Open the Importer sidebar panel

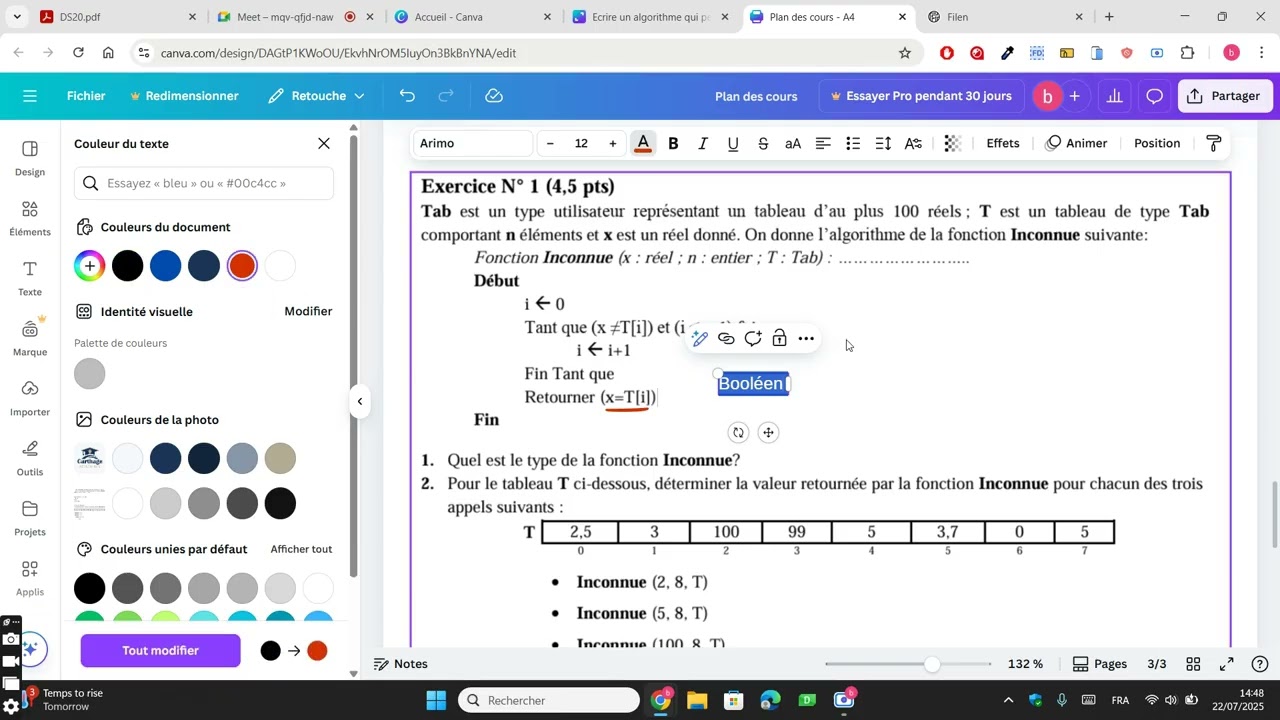30,398
